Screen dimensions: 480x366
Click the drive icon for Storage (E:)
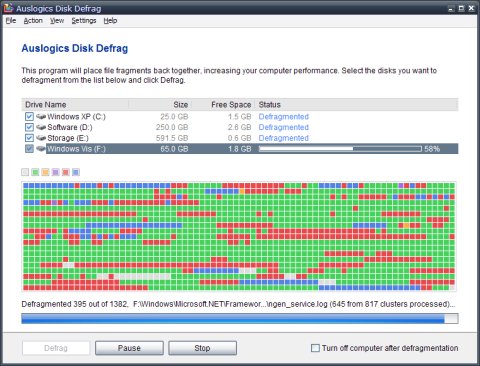click(41, 138)
